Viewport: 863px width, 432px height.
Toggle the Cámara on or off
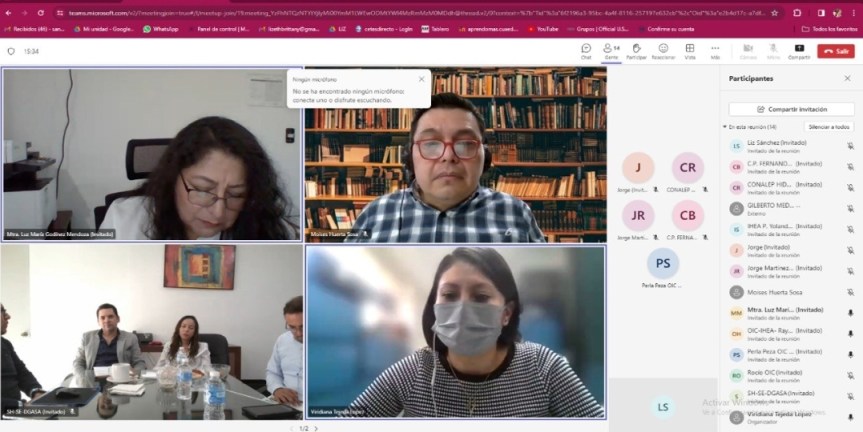point(748,50)
